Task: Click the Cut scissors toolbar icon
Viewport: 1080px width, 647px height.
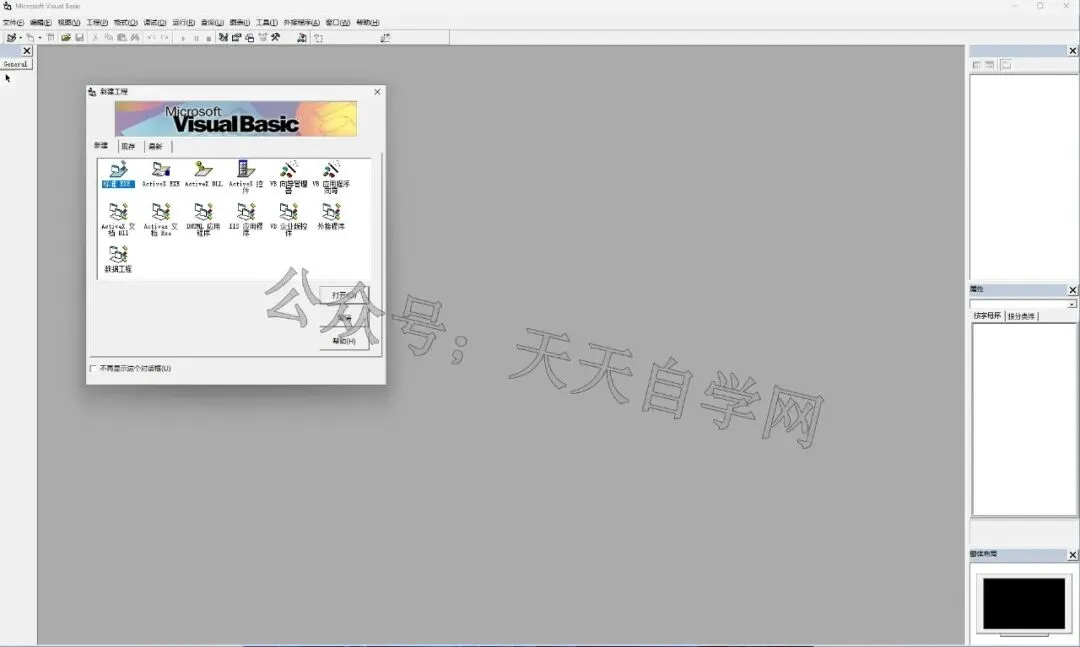Action: point(95,38)
